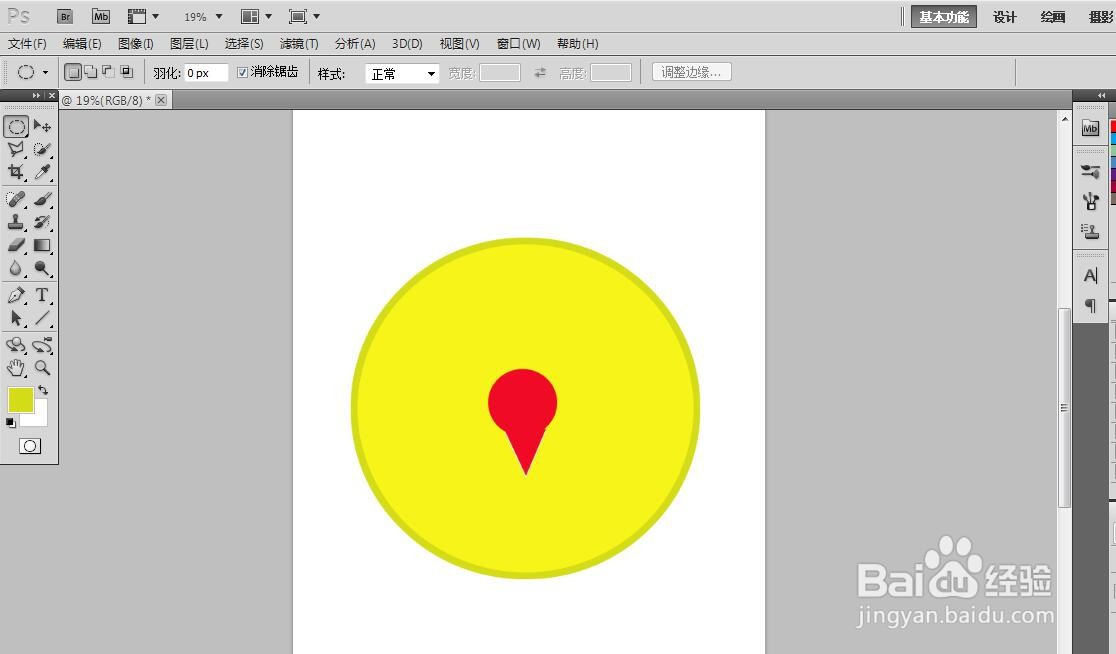Screen dimensions: 1116x654
Task: Select the Gradient tool
Action: (x=42, y=246)
